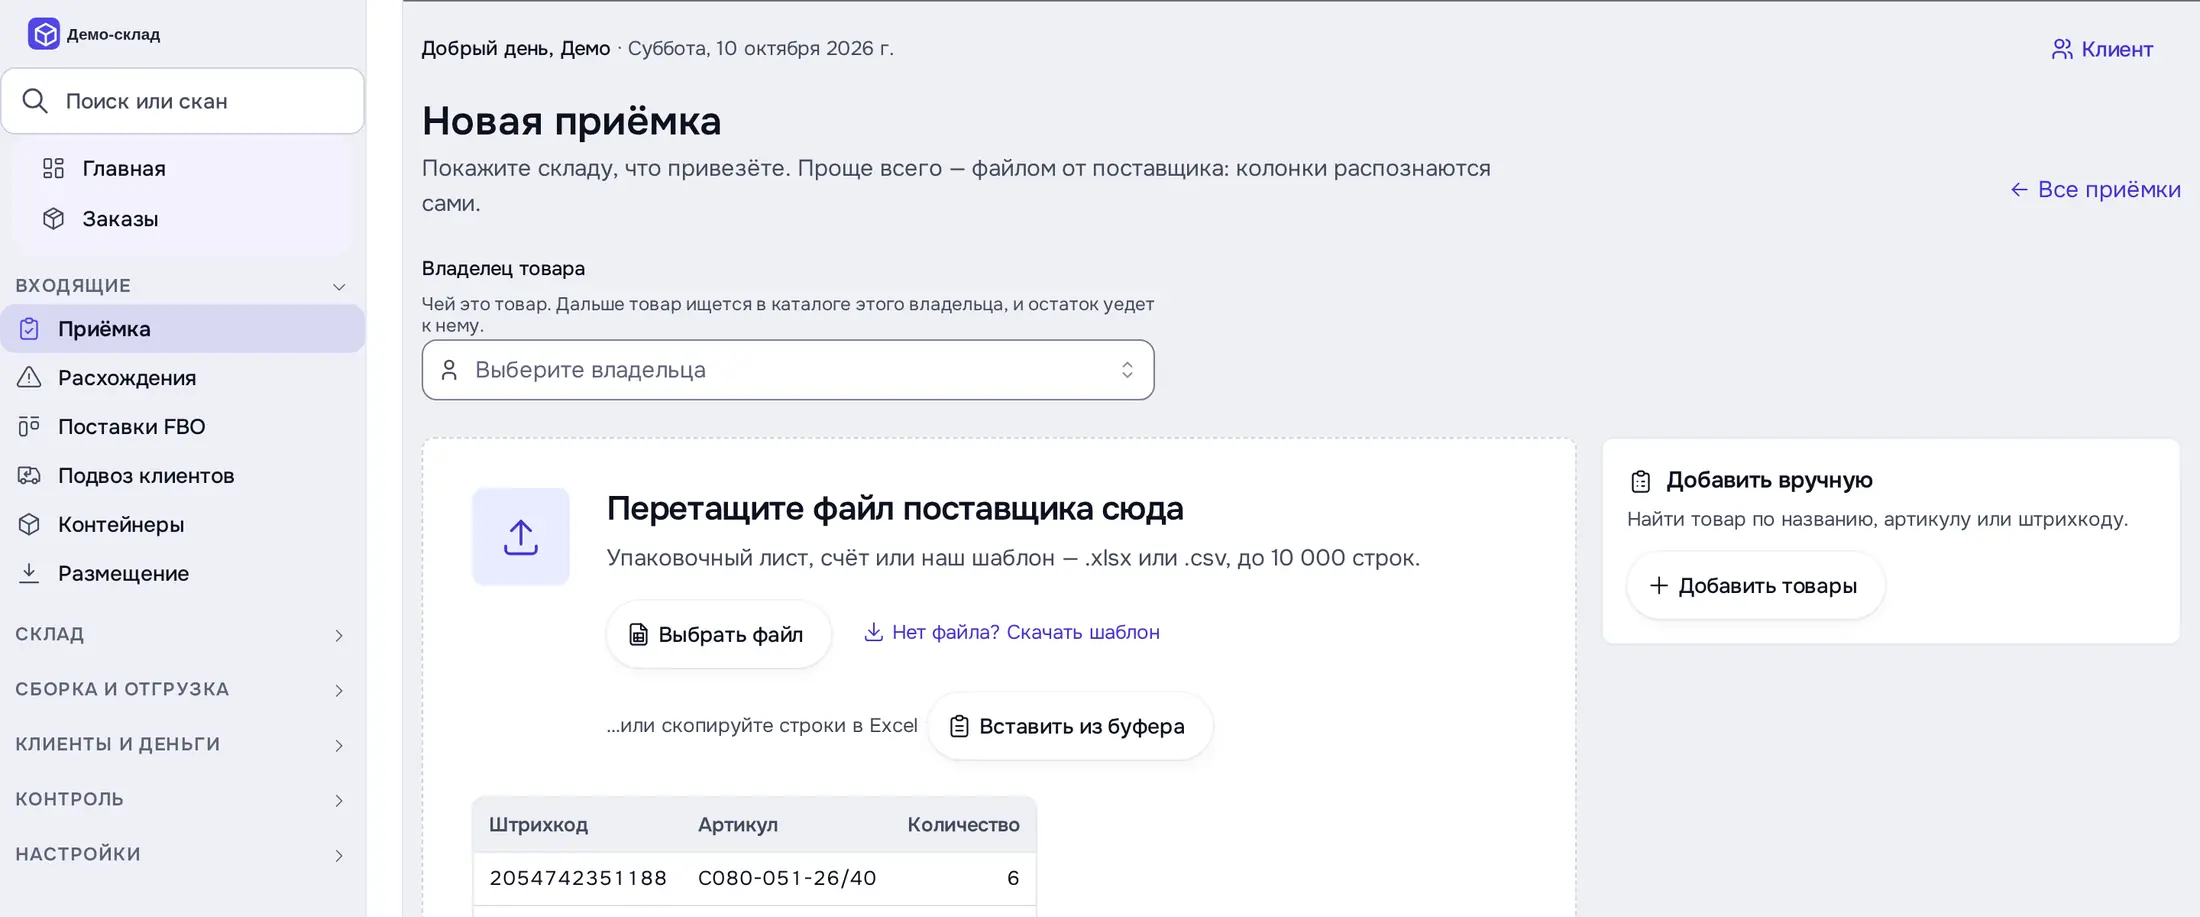Click the up-down chevrons in owner selector
This screenshot has height=917, width=2200.
tap(1127, 370)
